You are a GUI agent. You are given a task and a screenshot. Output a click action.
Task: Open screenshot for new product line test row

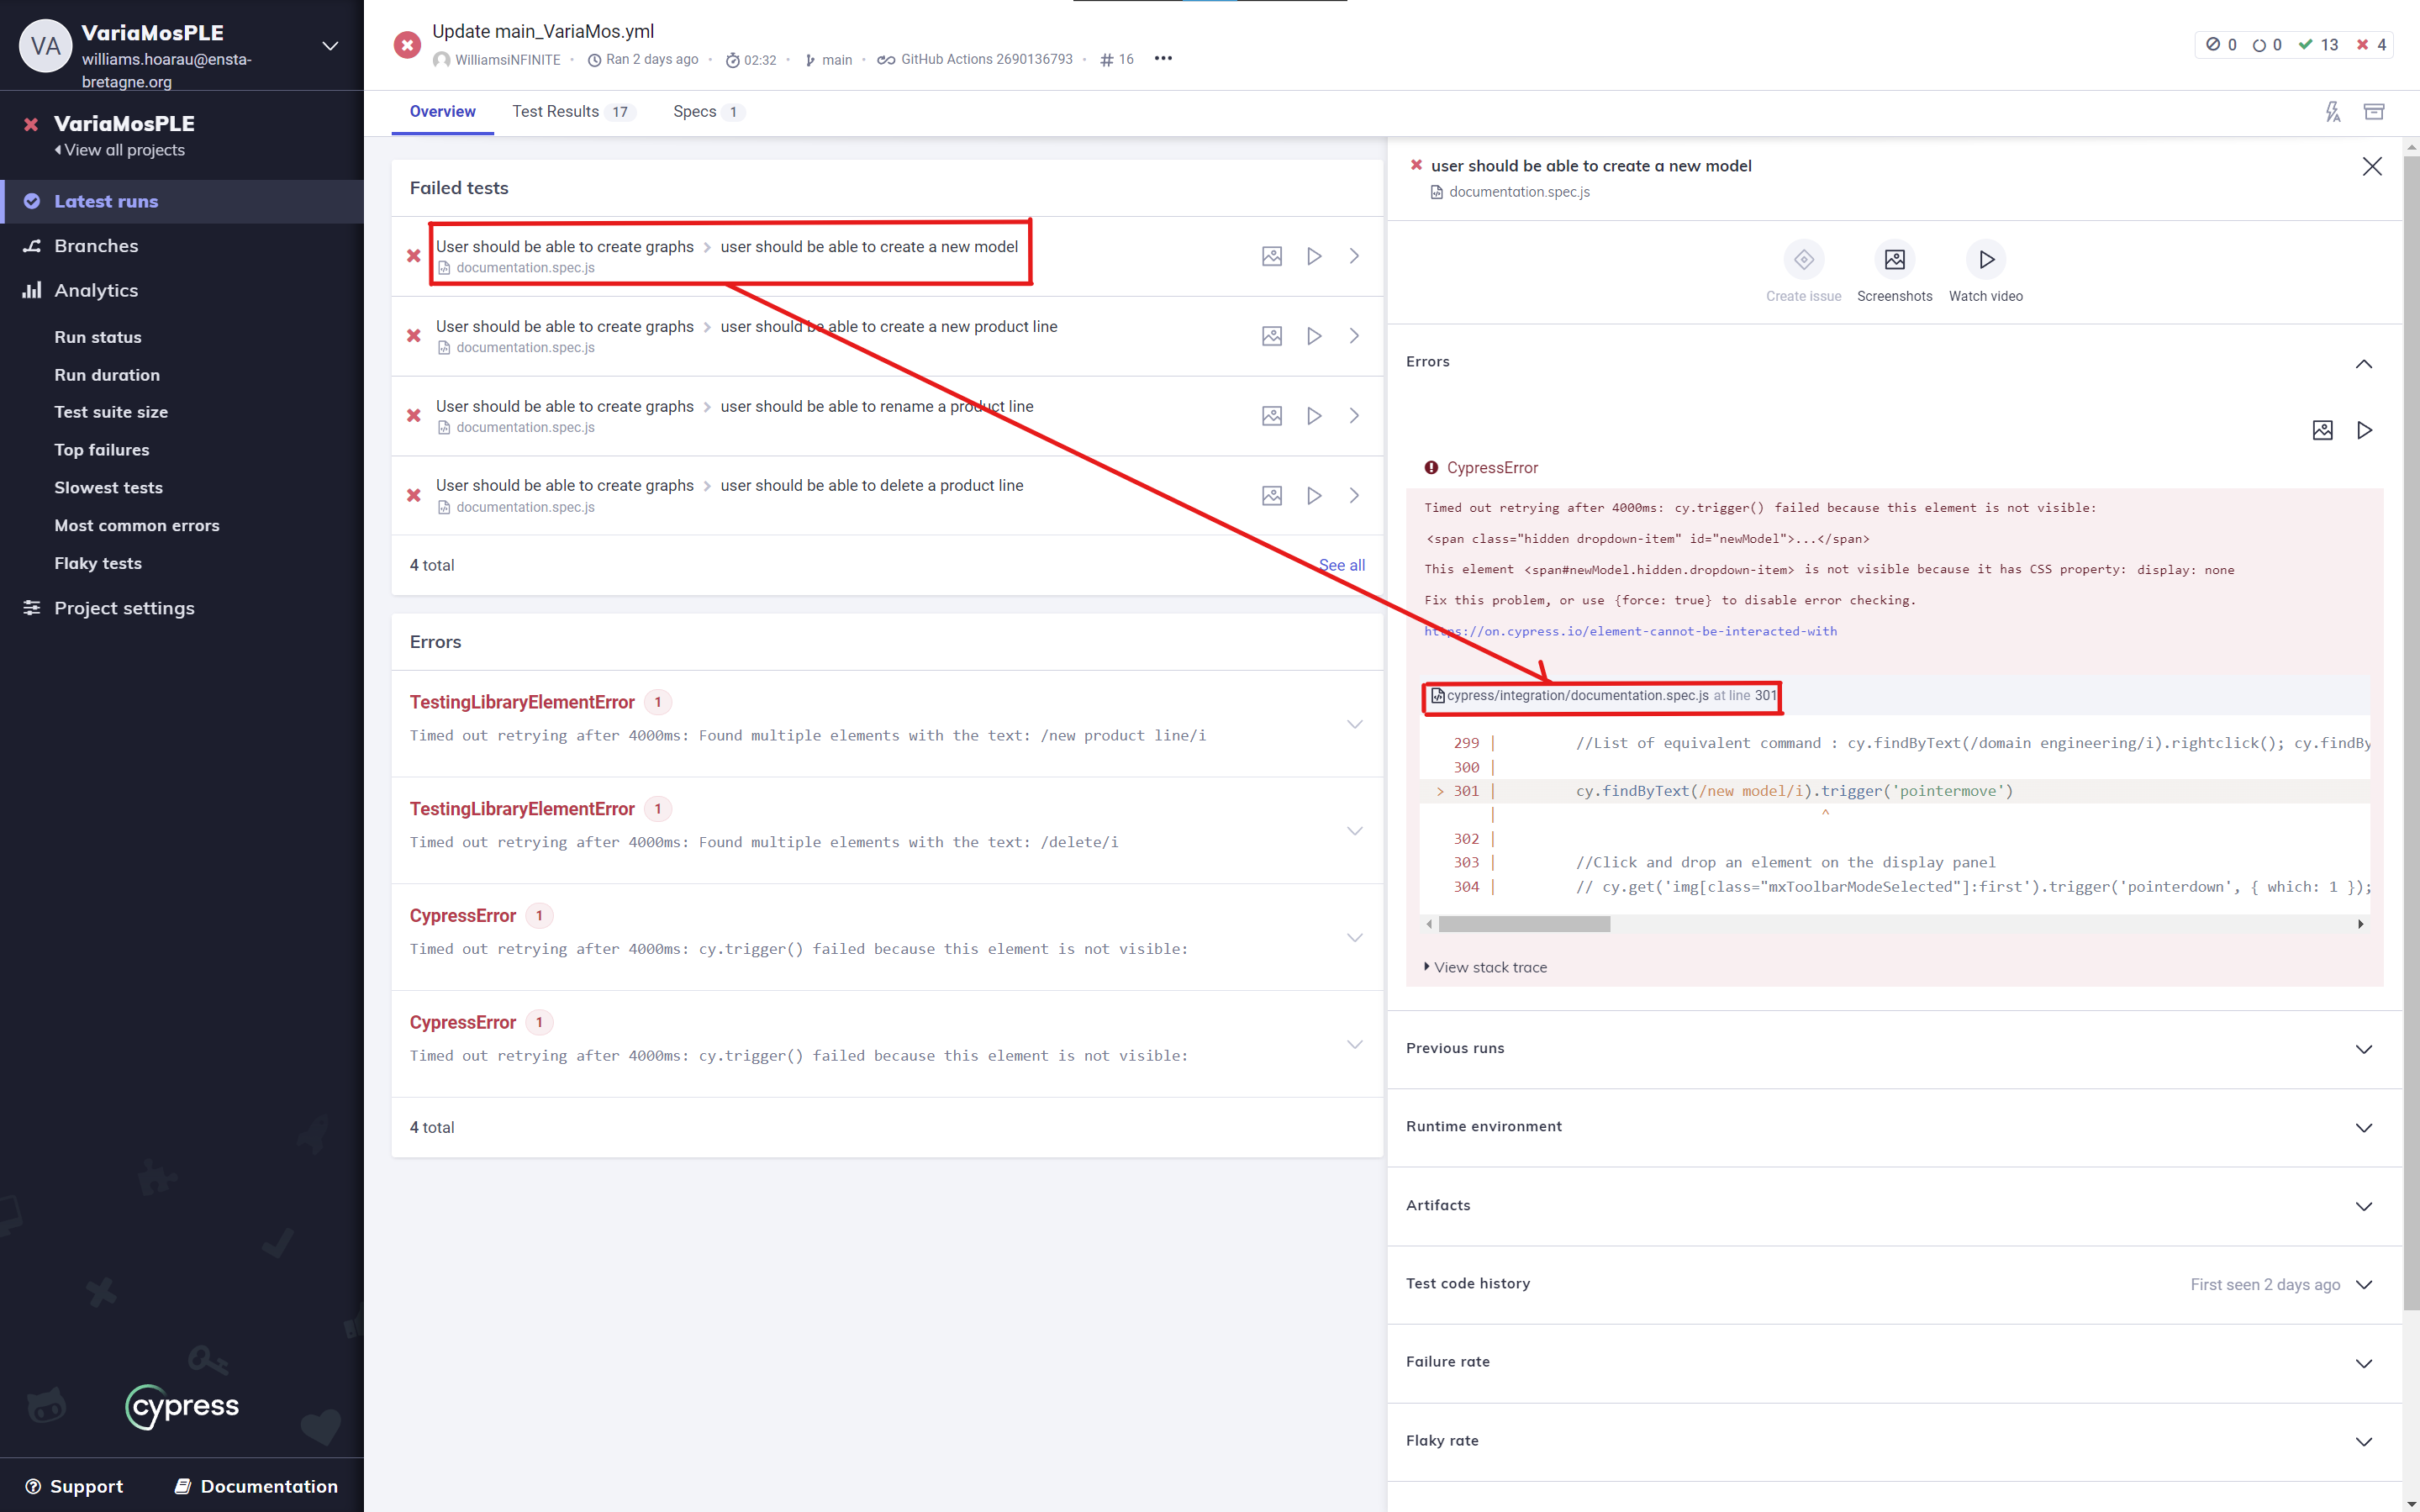pyautogui.click(x=1271, y=336)
